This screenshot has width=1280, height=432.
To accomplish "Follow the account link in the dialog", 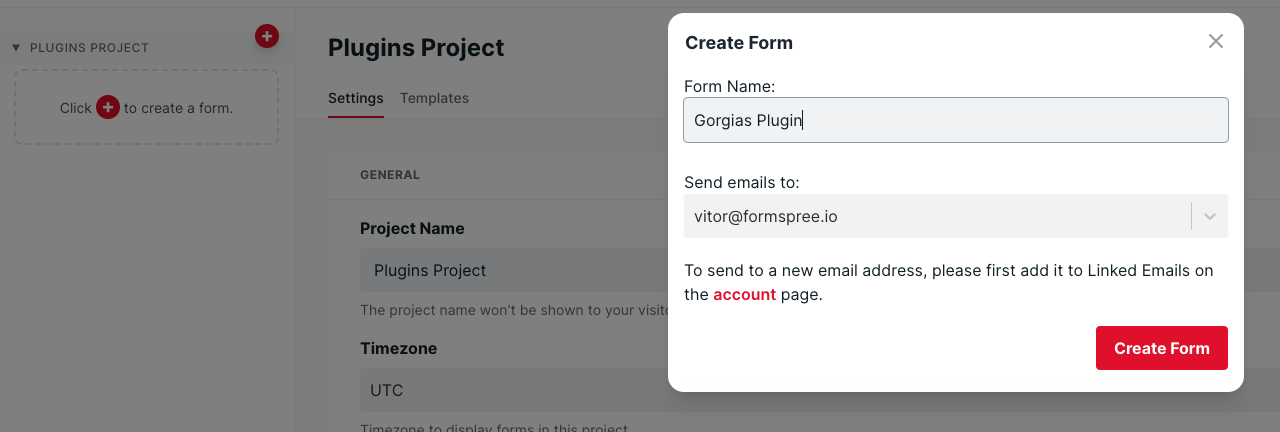I will tap(744, 295).
